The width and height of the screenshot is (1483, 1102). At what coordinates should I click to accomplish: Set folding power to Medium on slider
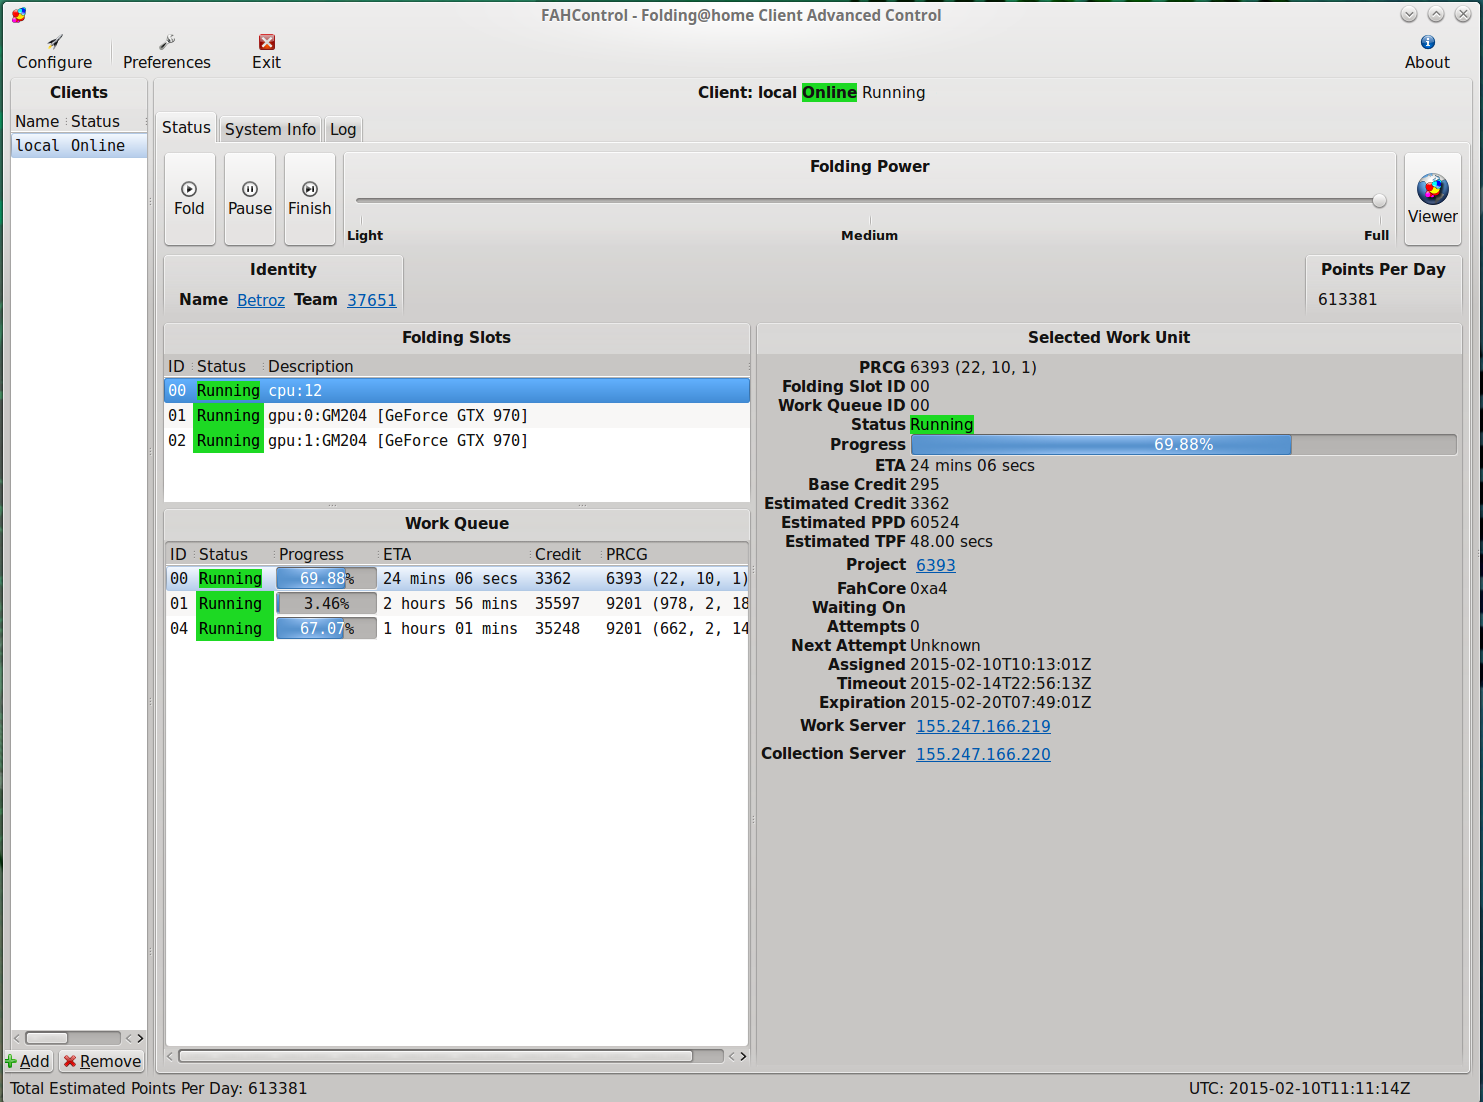coord(869,201)
